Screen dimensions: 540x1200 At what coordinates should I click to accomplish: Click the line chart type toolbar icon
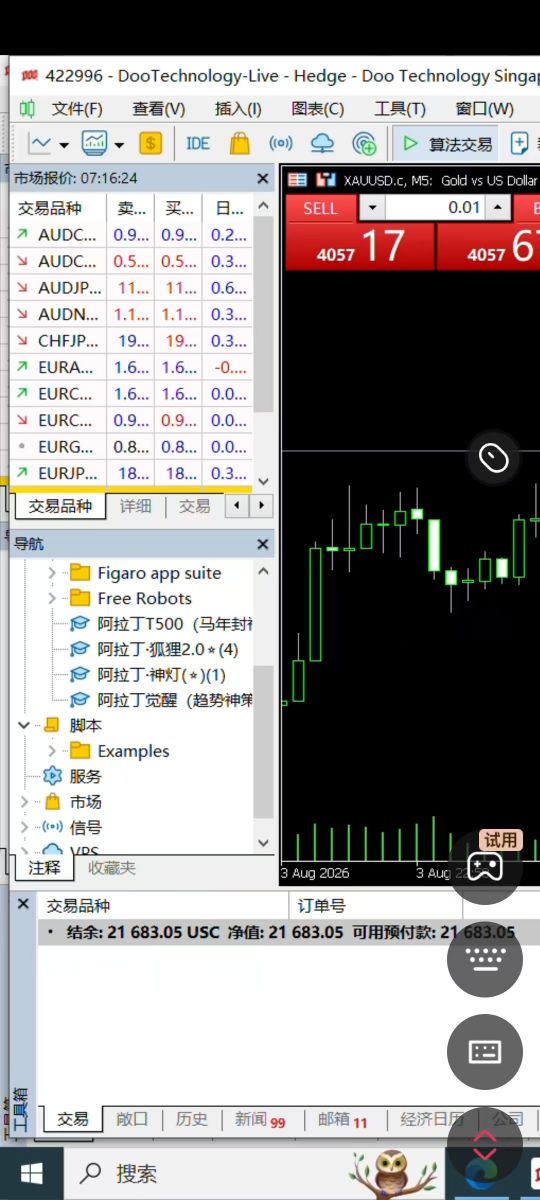[41, 143]
